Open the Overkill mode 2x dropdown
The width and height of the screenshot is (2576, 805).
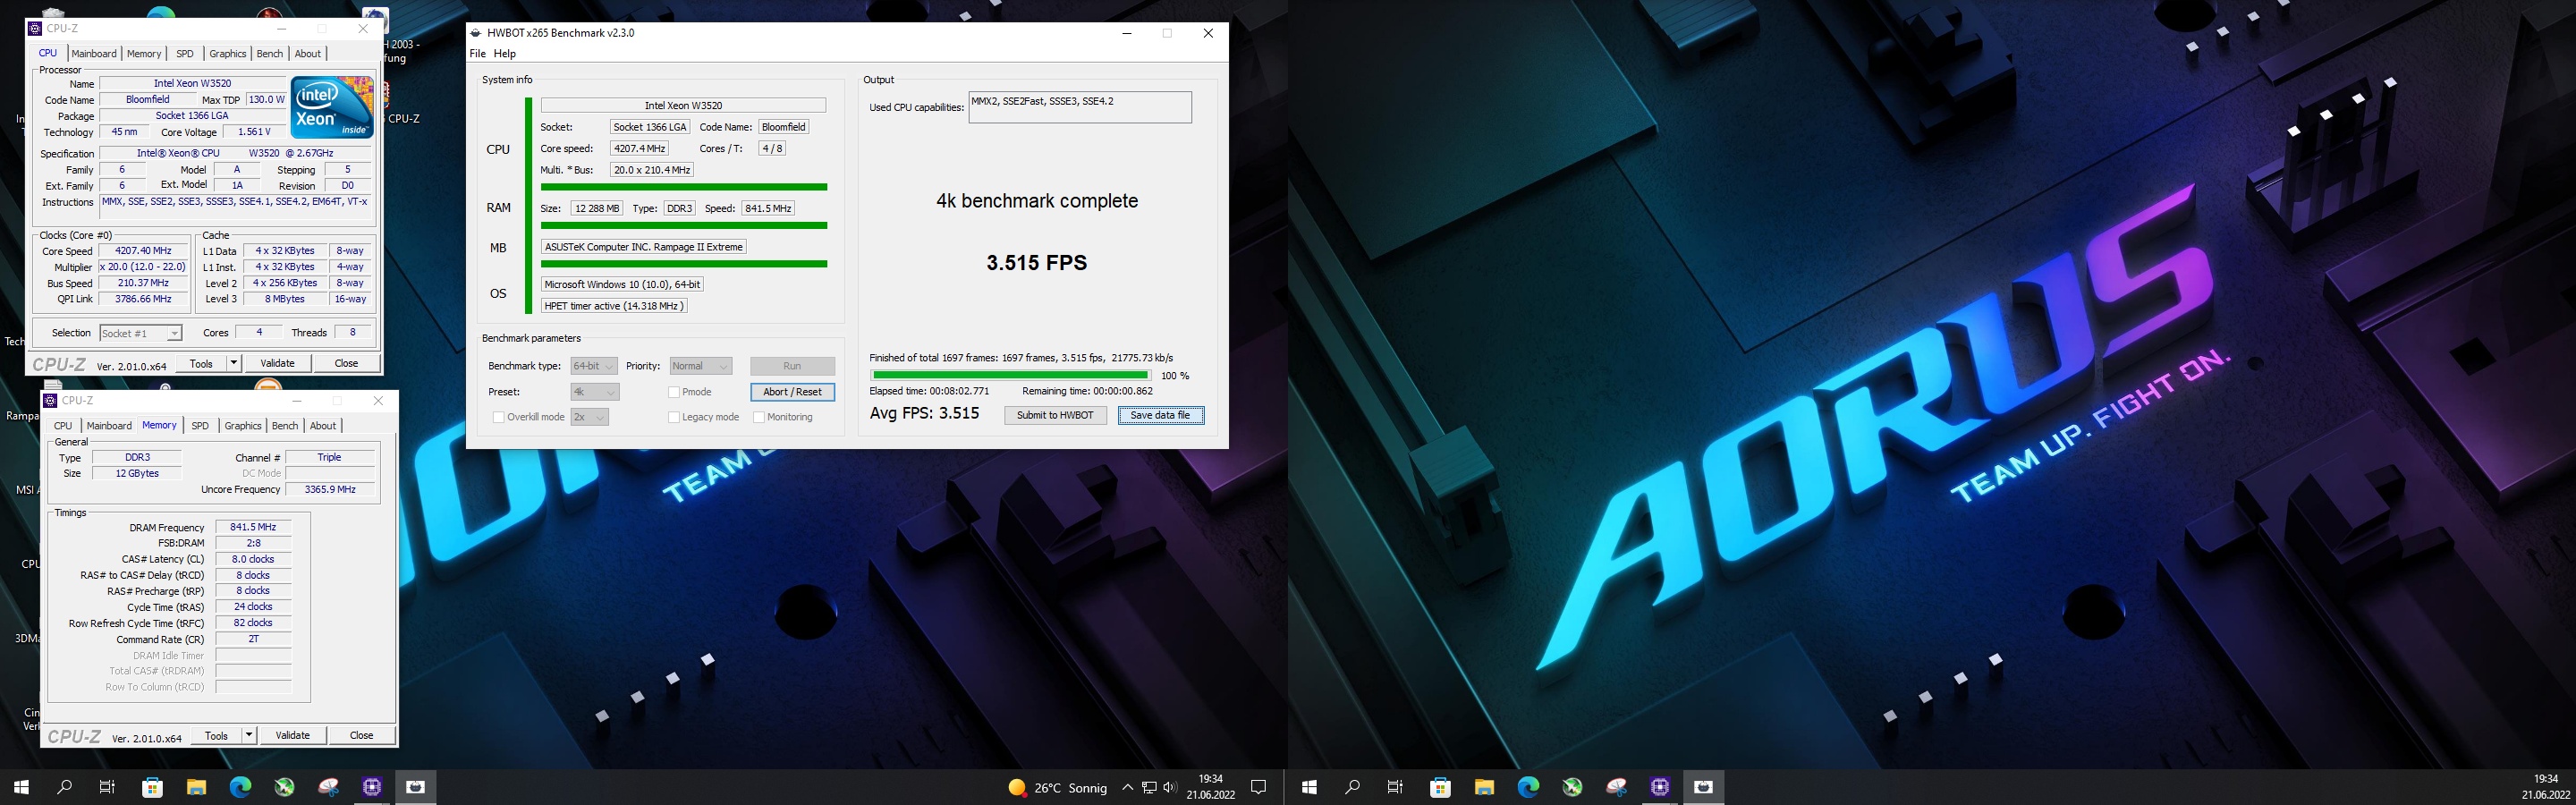(589, 417)
